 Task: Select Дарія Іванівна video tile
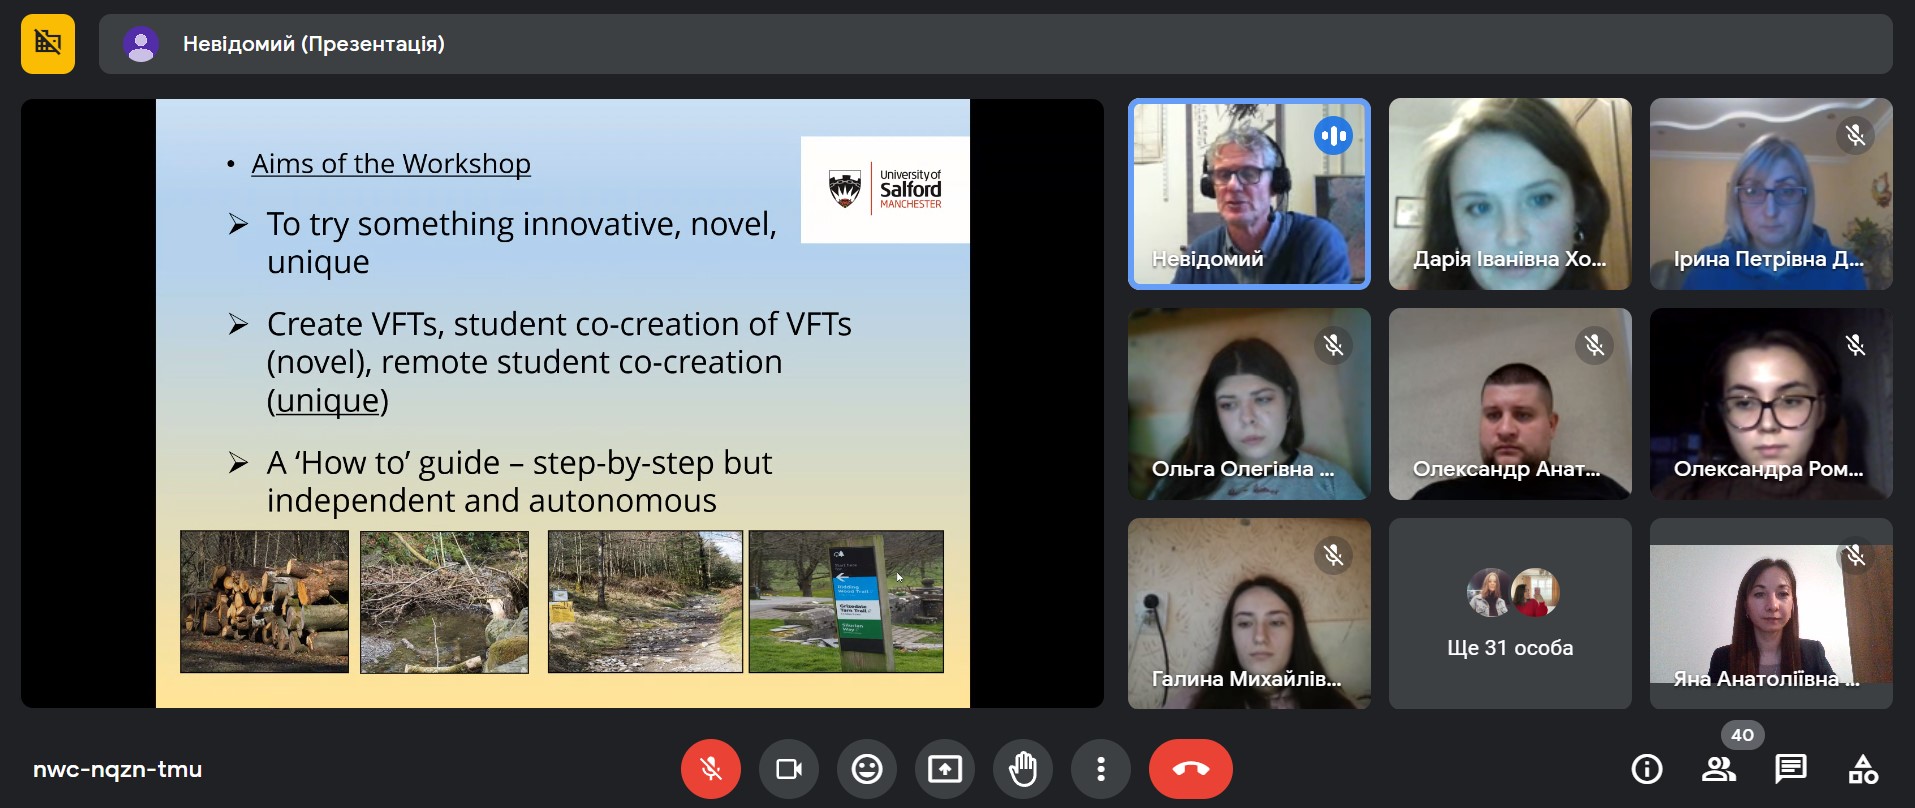(x=1510, y=194)
